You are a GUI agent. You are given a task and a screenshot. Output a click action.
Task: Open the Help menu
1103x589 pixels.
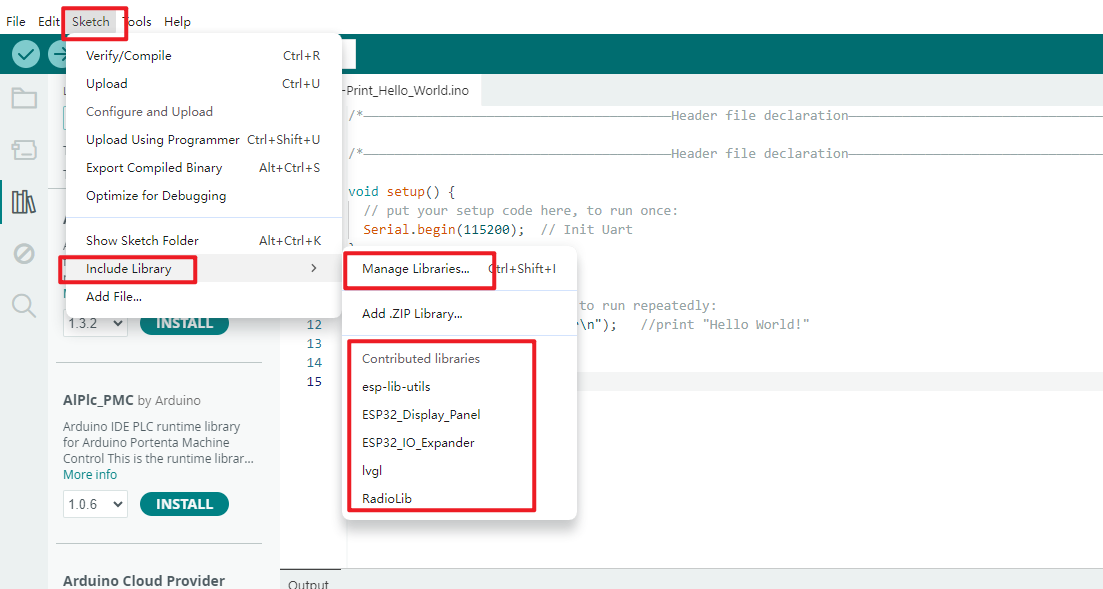(x=177, y=22)
